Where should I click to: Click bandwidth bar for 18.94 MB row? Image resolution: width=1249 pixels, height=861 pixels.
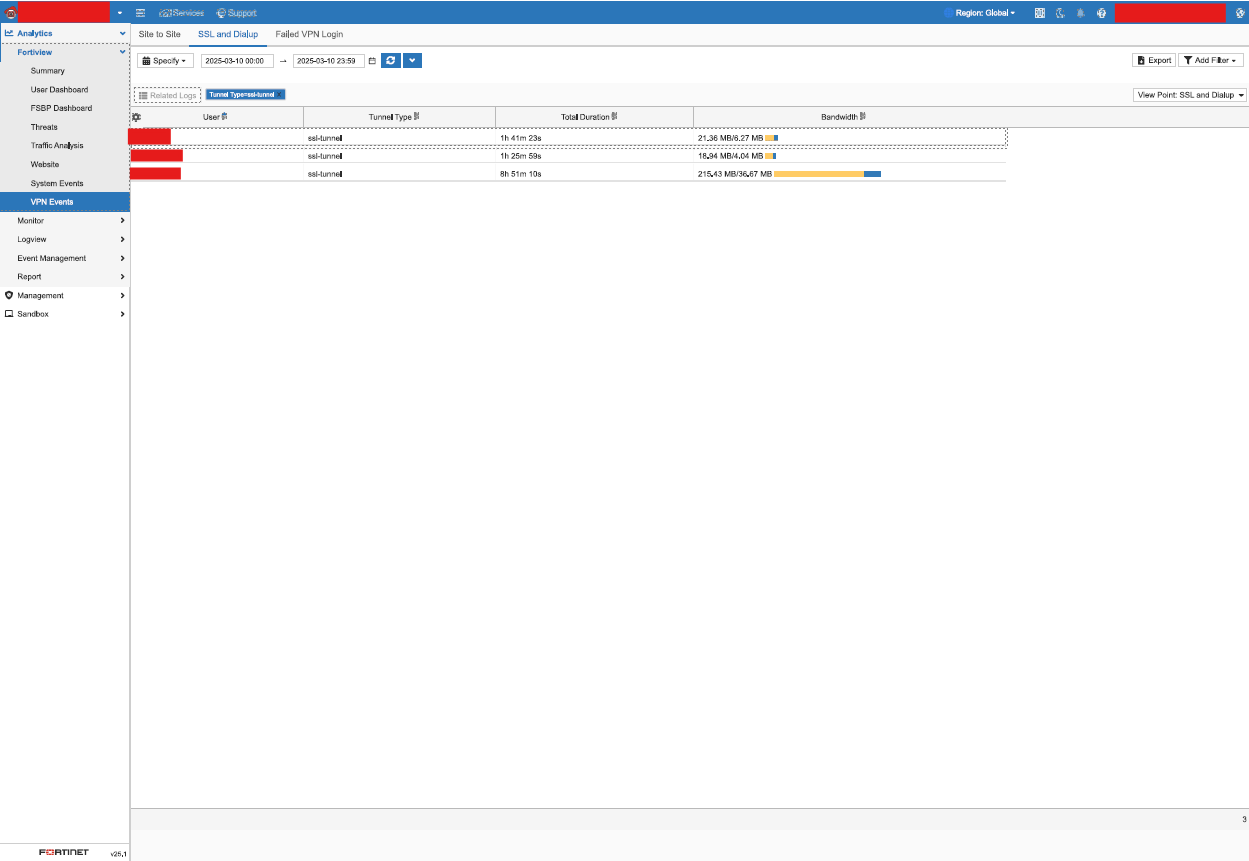(x=770, y=156)
